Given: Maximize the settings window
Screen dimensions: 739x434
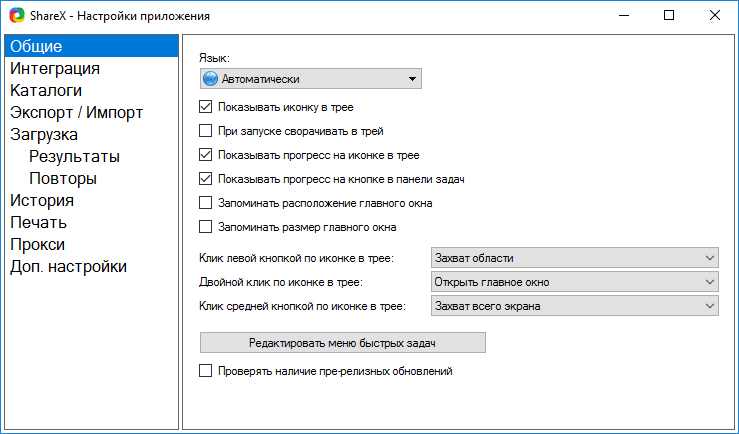Looking at the screenshot, I should (x=669, y=16).
